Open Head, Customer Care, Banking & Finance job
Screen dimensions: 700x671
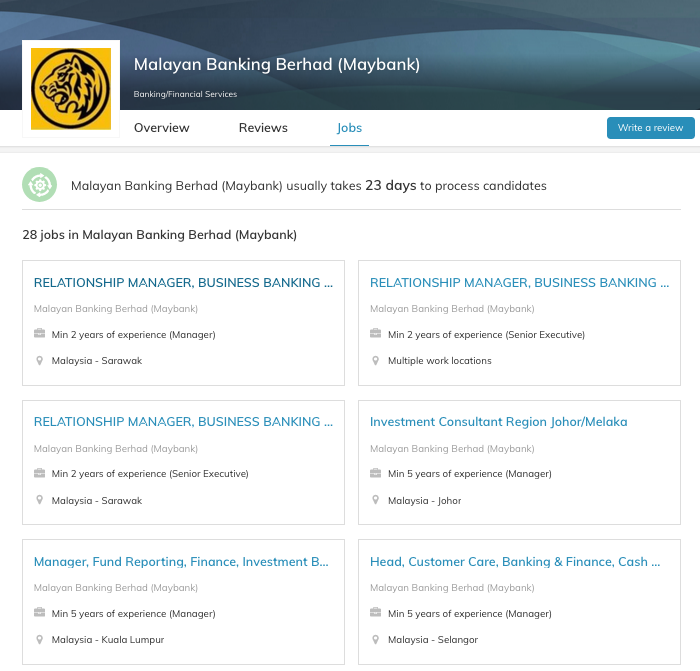pos(515,562)
